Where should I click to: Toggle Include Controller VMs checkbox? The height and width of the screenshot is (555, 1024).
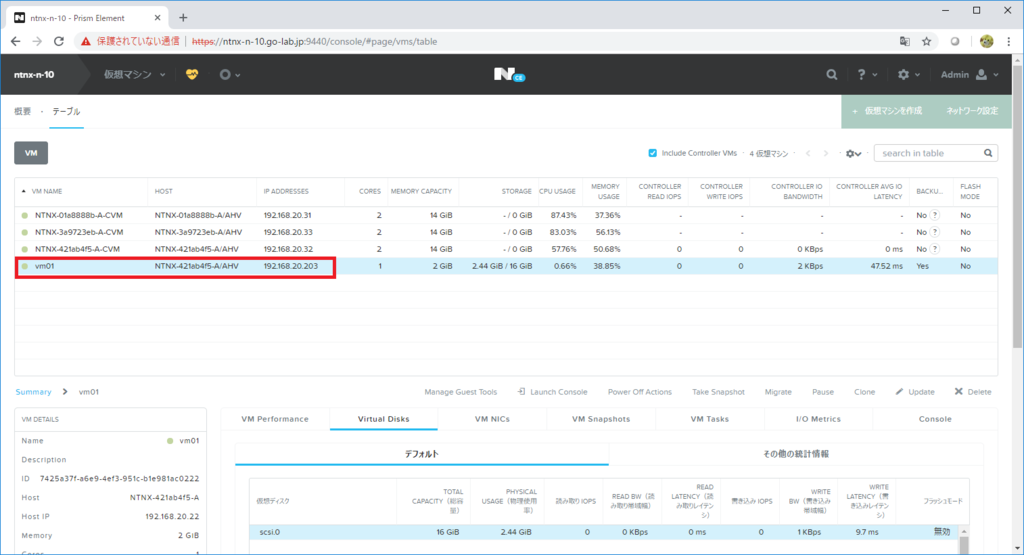coord(652,153)
